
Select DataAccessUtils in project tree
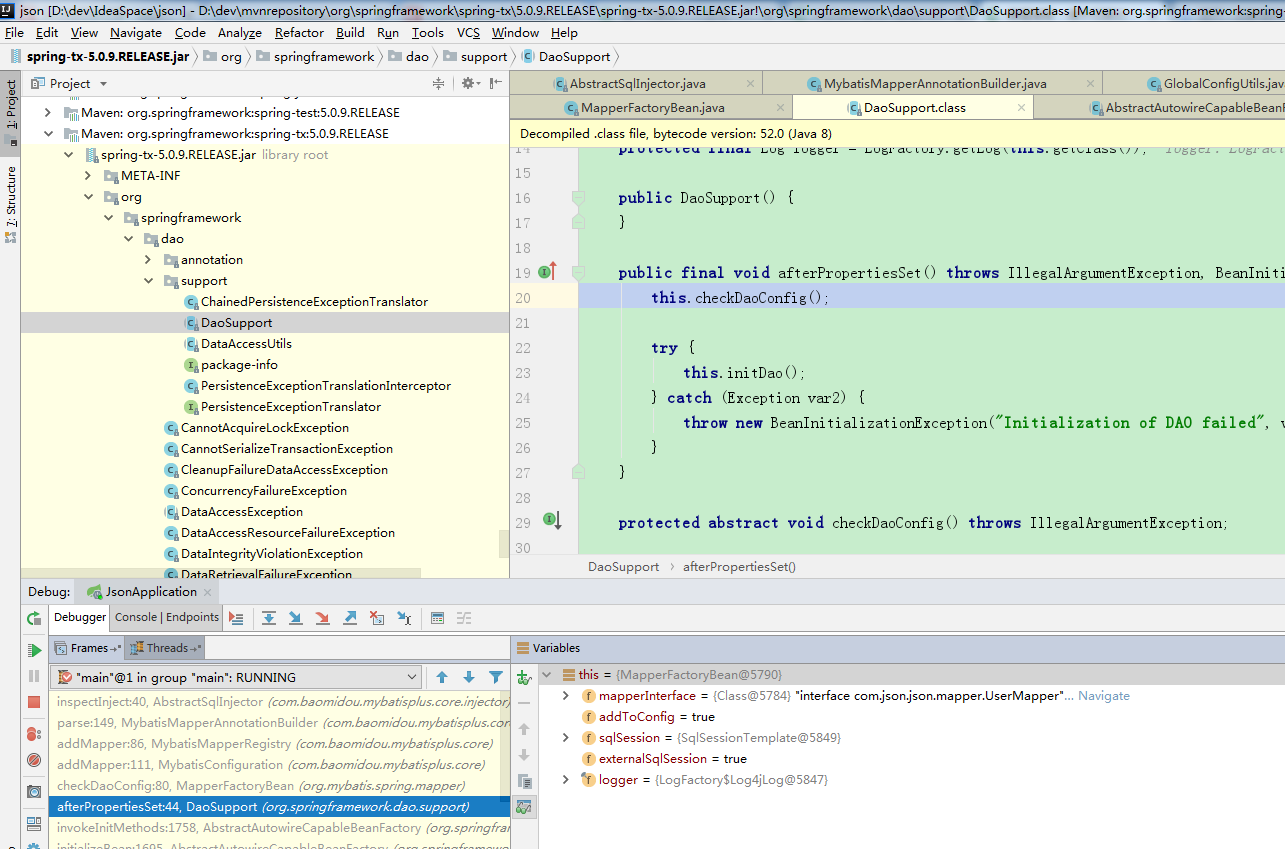coord(246,344)
